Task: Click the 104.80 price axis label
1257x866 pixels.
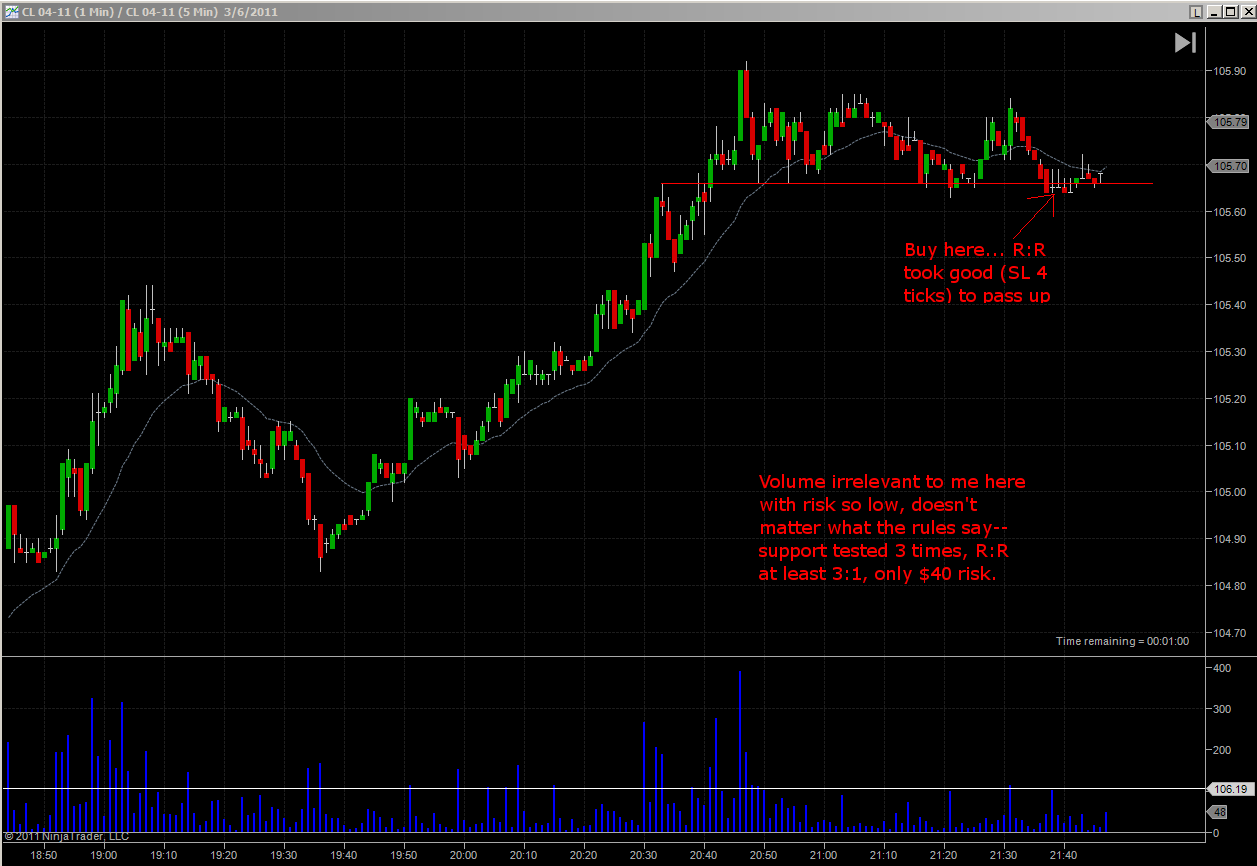Action: (x=1231, y=586)
